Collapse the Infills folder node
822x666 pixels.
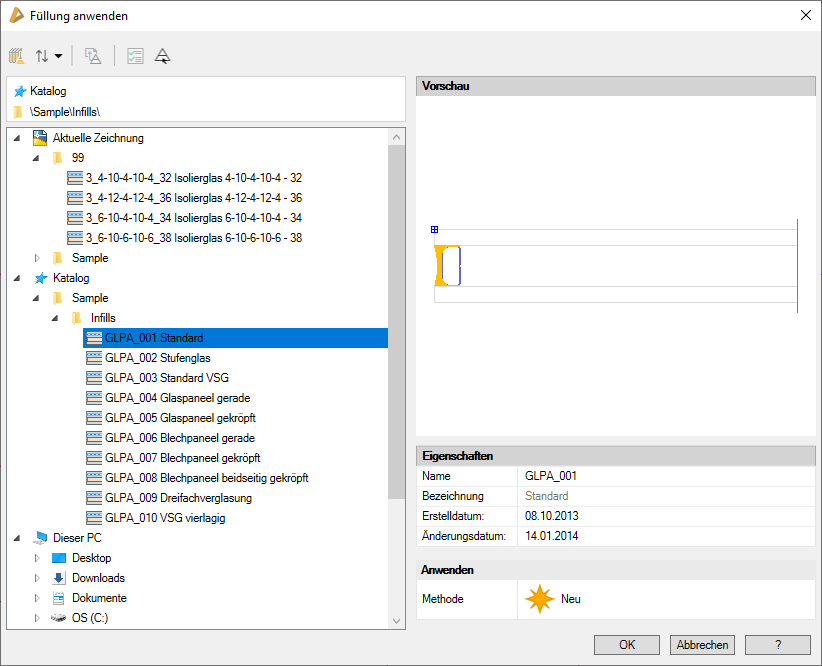(x=56, y=318)
